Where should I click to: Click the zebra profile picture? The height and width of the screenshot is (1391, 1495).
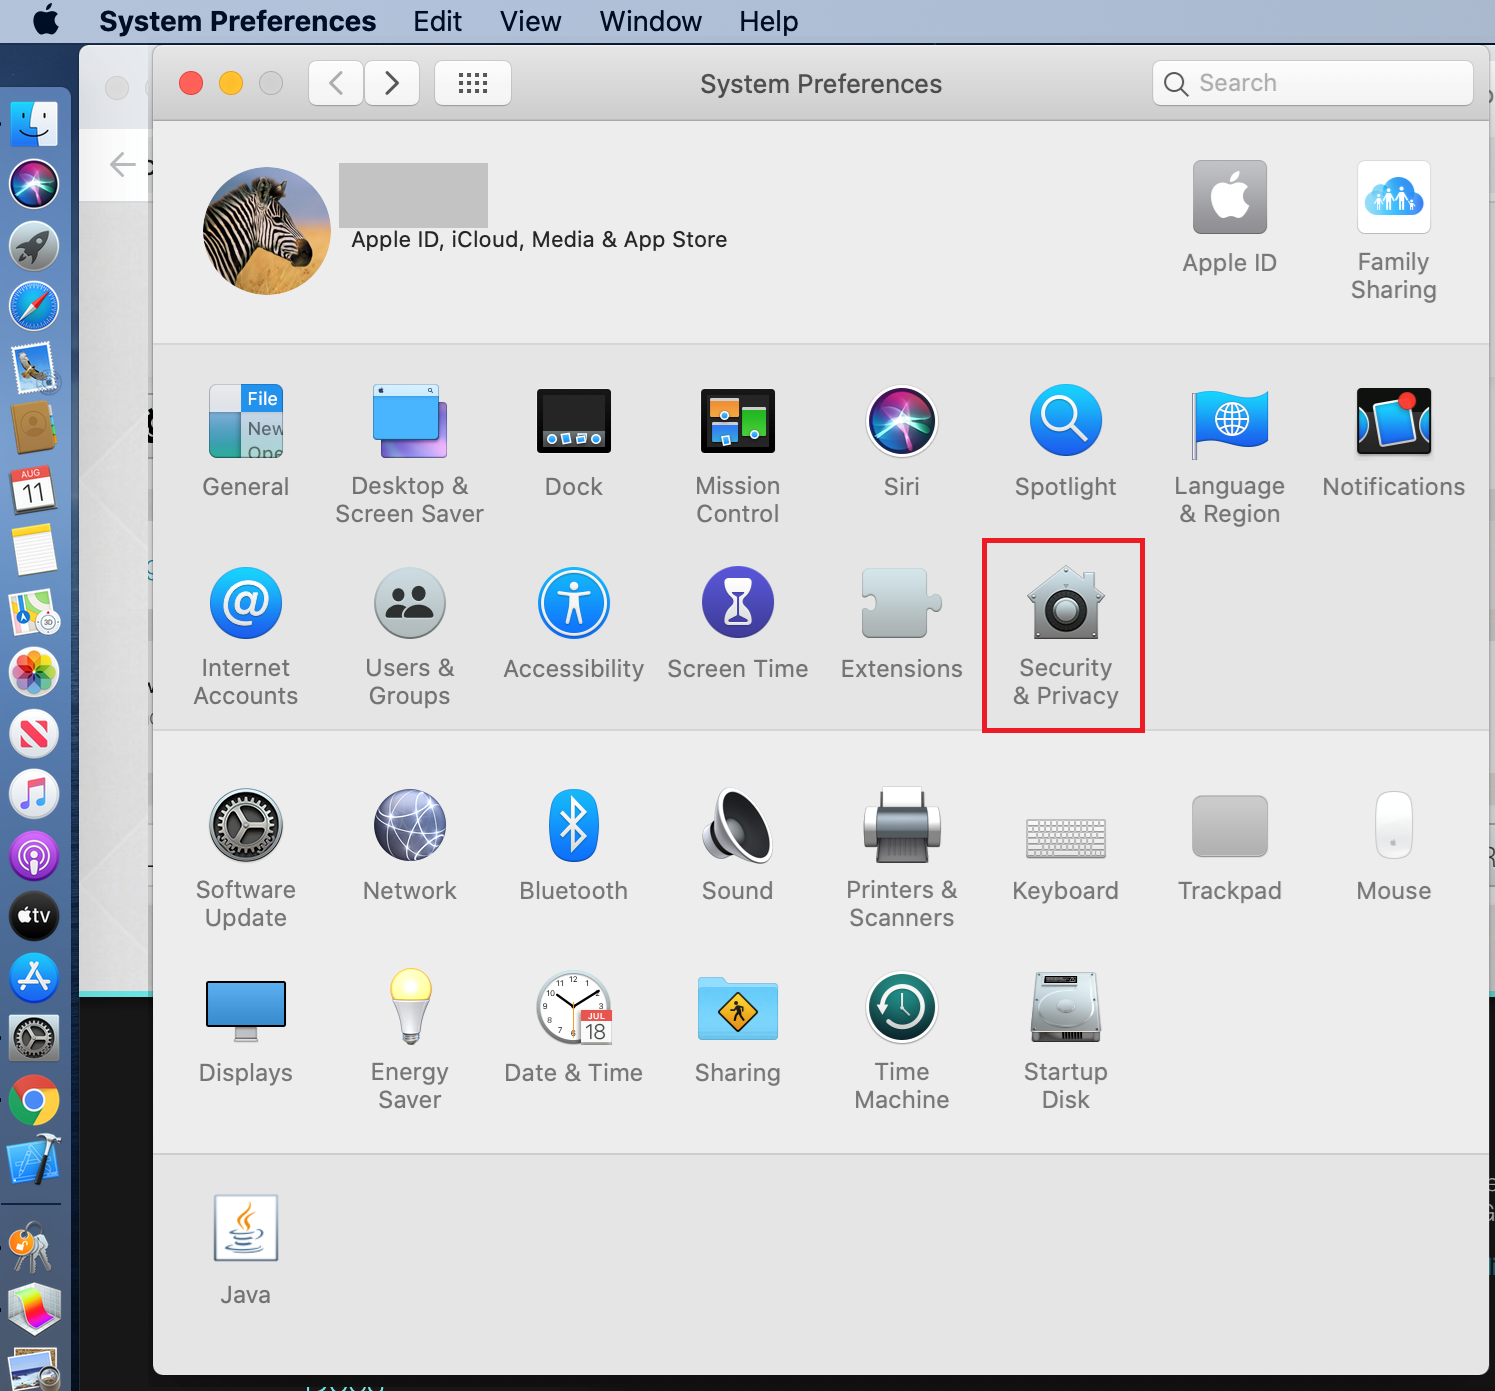coord(267,231)
